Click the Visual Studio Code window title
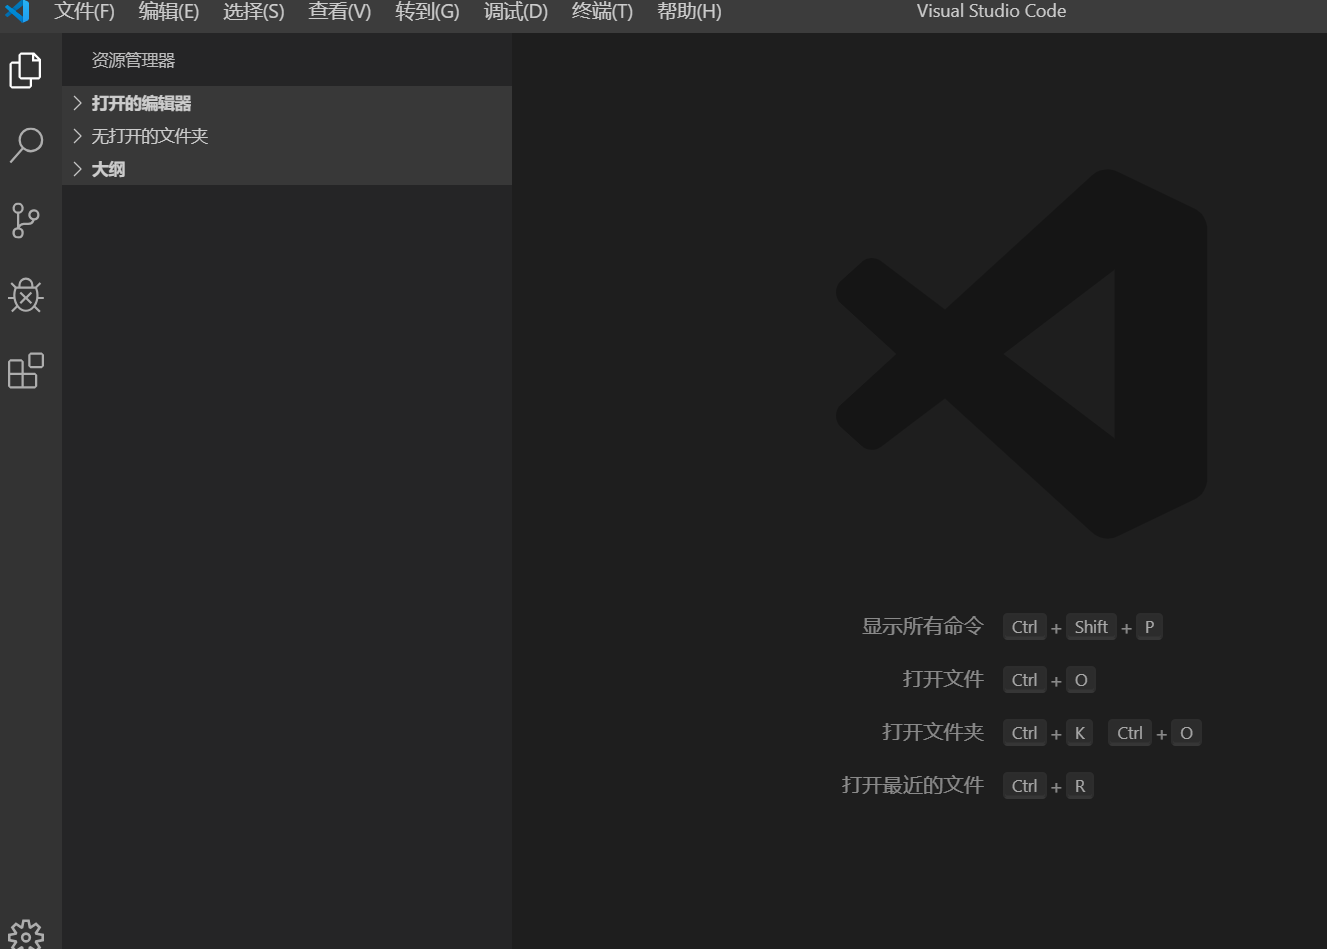This screenshot has height=949, width=1327. coord(991,11)
